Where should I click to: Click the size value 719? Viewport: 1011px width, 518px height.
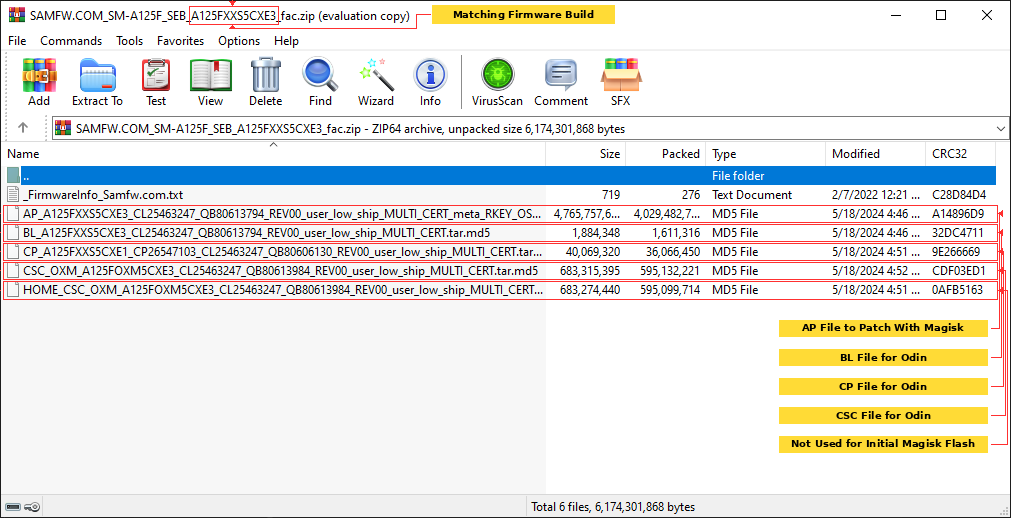[610, 194]
